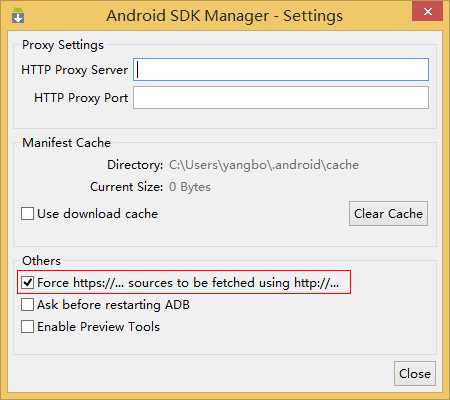Click the Android SDK Manager title bar icon
The width and height of the screenshot is (450, 400).
click(18, 15)
